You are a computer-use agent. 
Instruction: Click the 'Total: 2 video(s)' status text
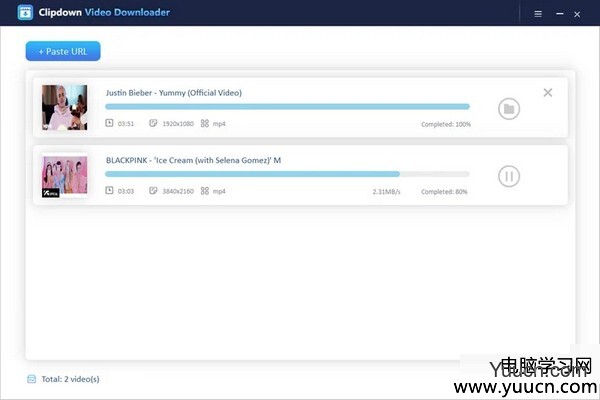click(x=70, y=379)
